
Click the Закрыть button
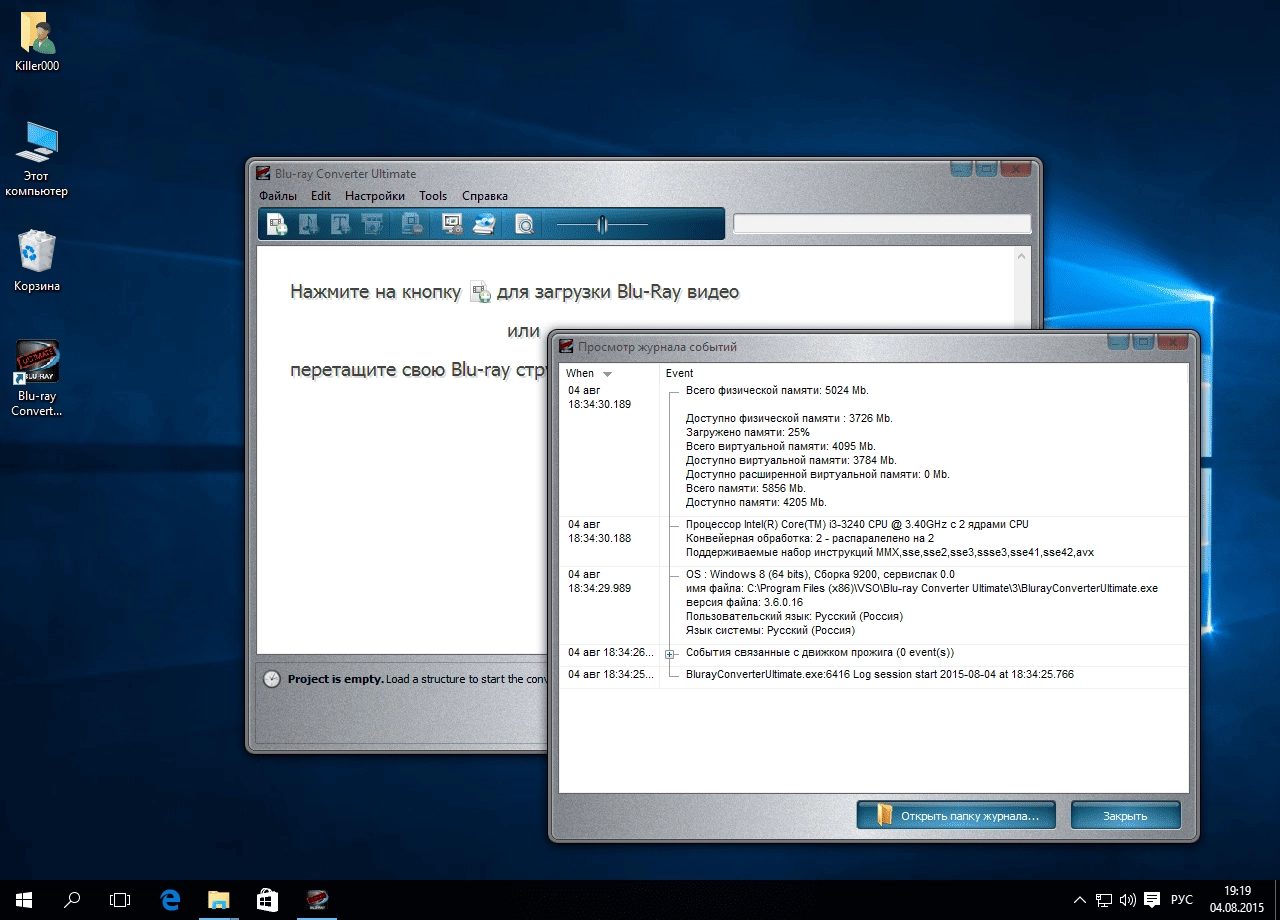pos(1125,815)
